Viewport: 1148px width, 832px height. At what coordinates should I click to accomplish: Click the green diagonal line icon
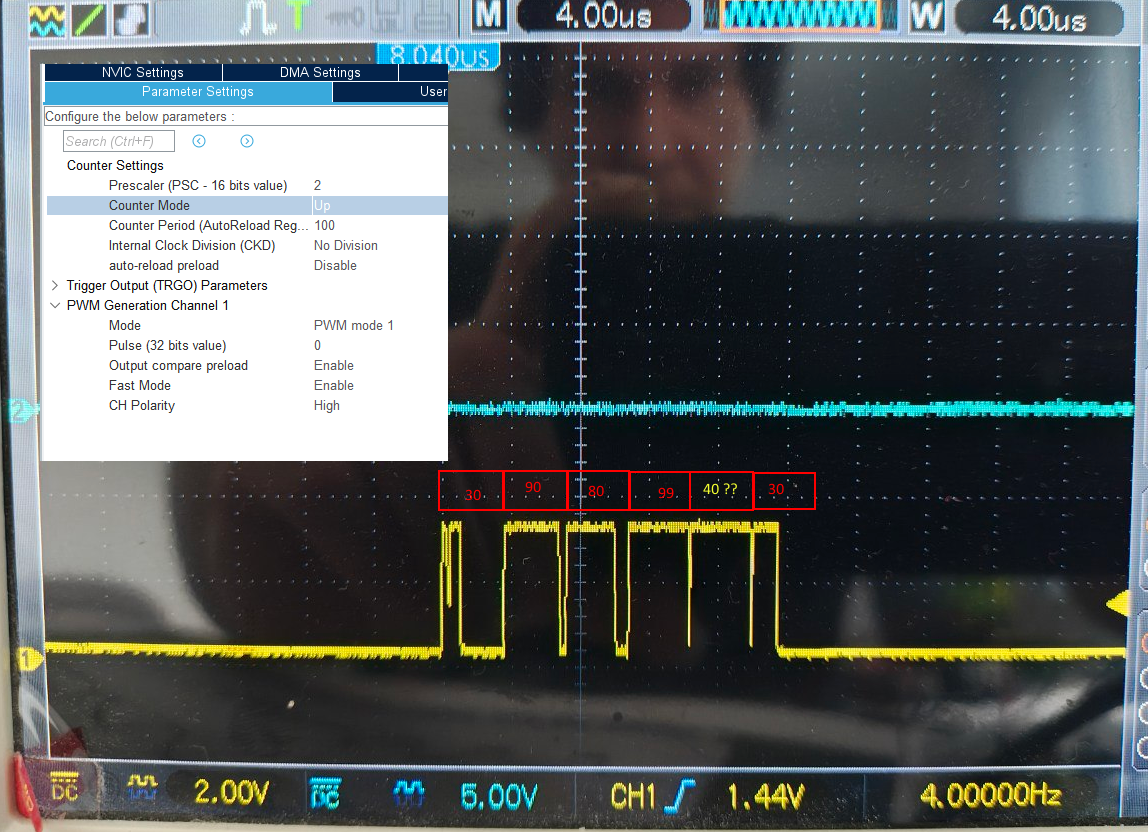(91, 20)
